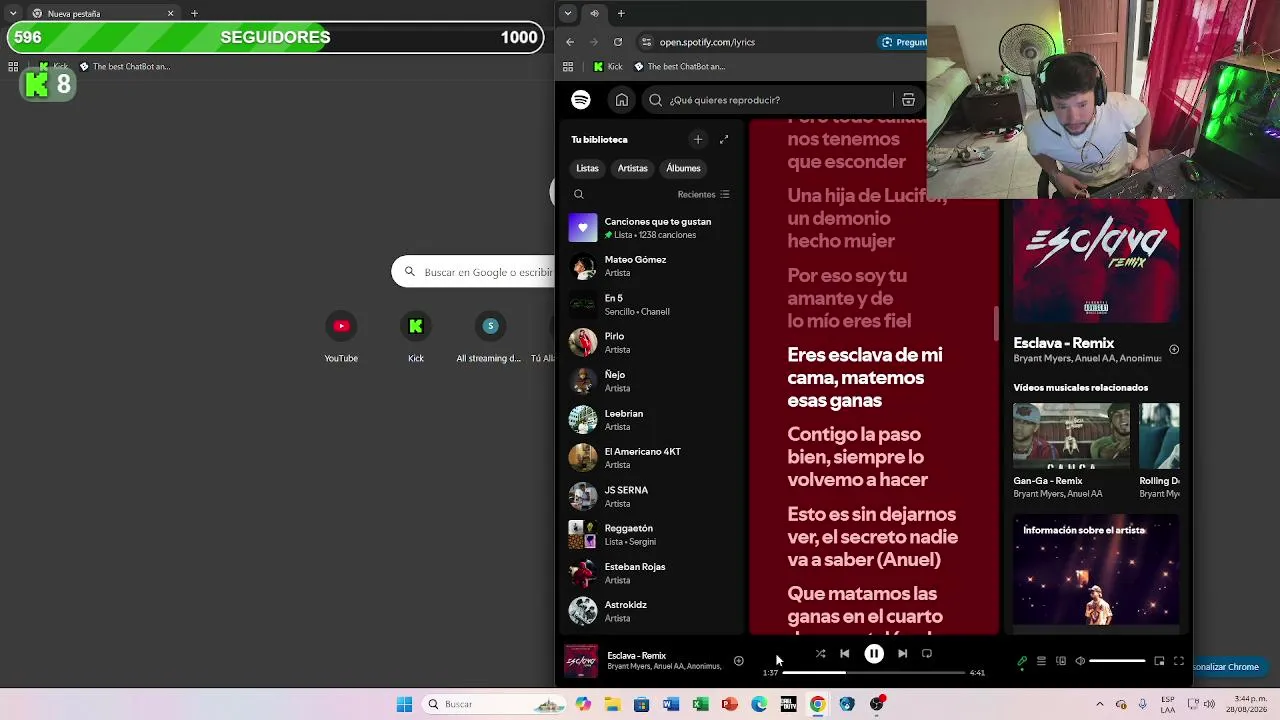1280x720 pixels.
Task: Open artist Mateo Gómez in library
Action: (652, 266)
